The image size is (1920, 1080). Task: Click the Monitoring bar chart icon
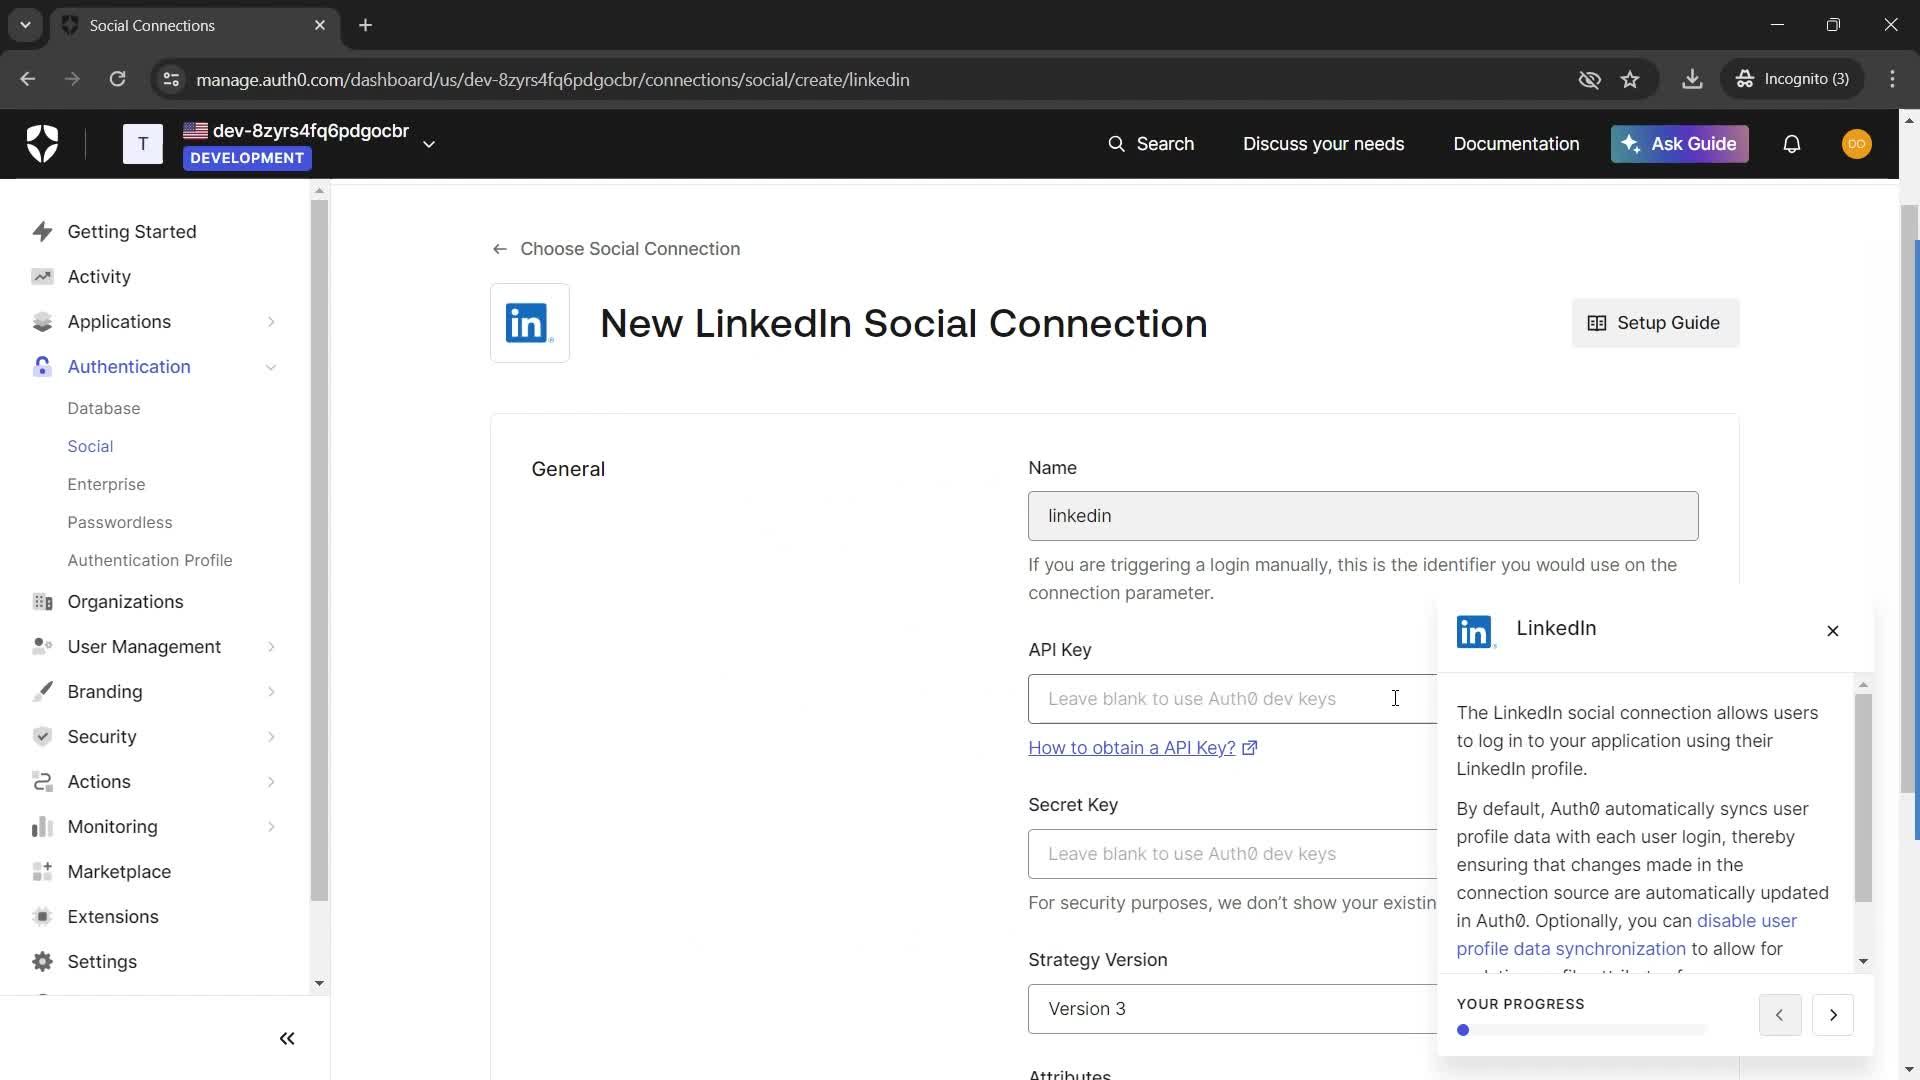[x=42, y=827]
